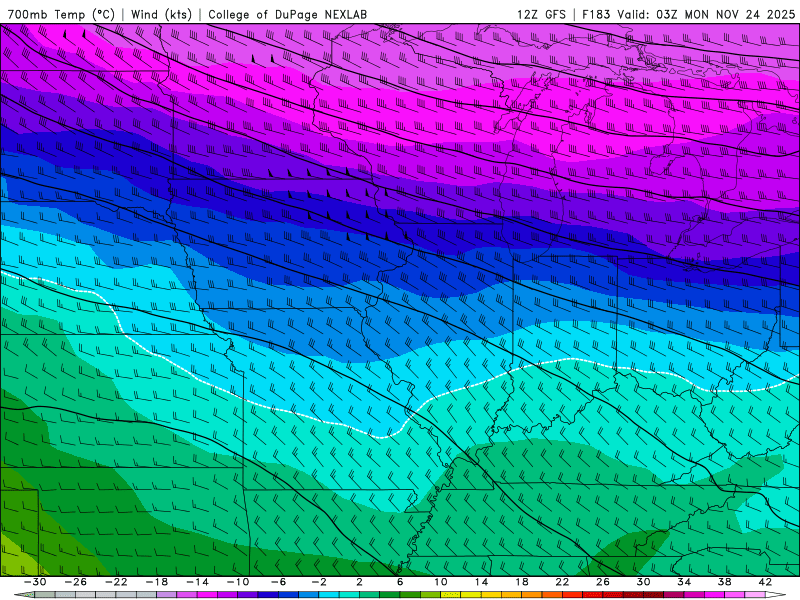Viewport: 800px width, 600px height.
Task: Pick the dark green colorbar swatch right of 6
Action: 410,595
